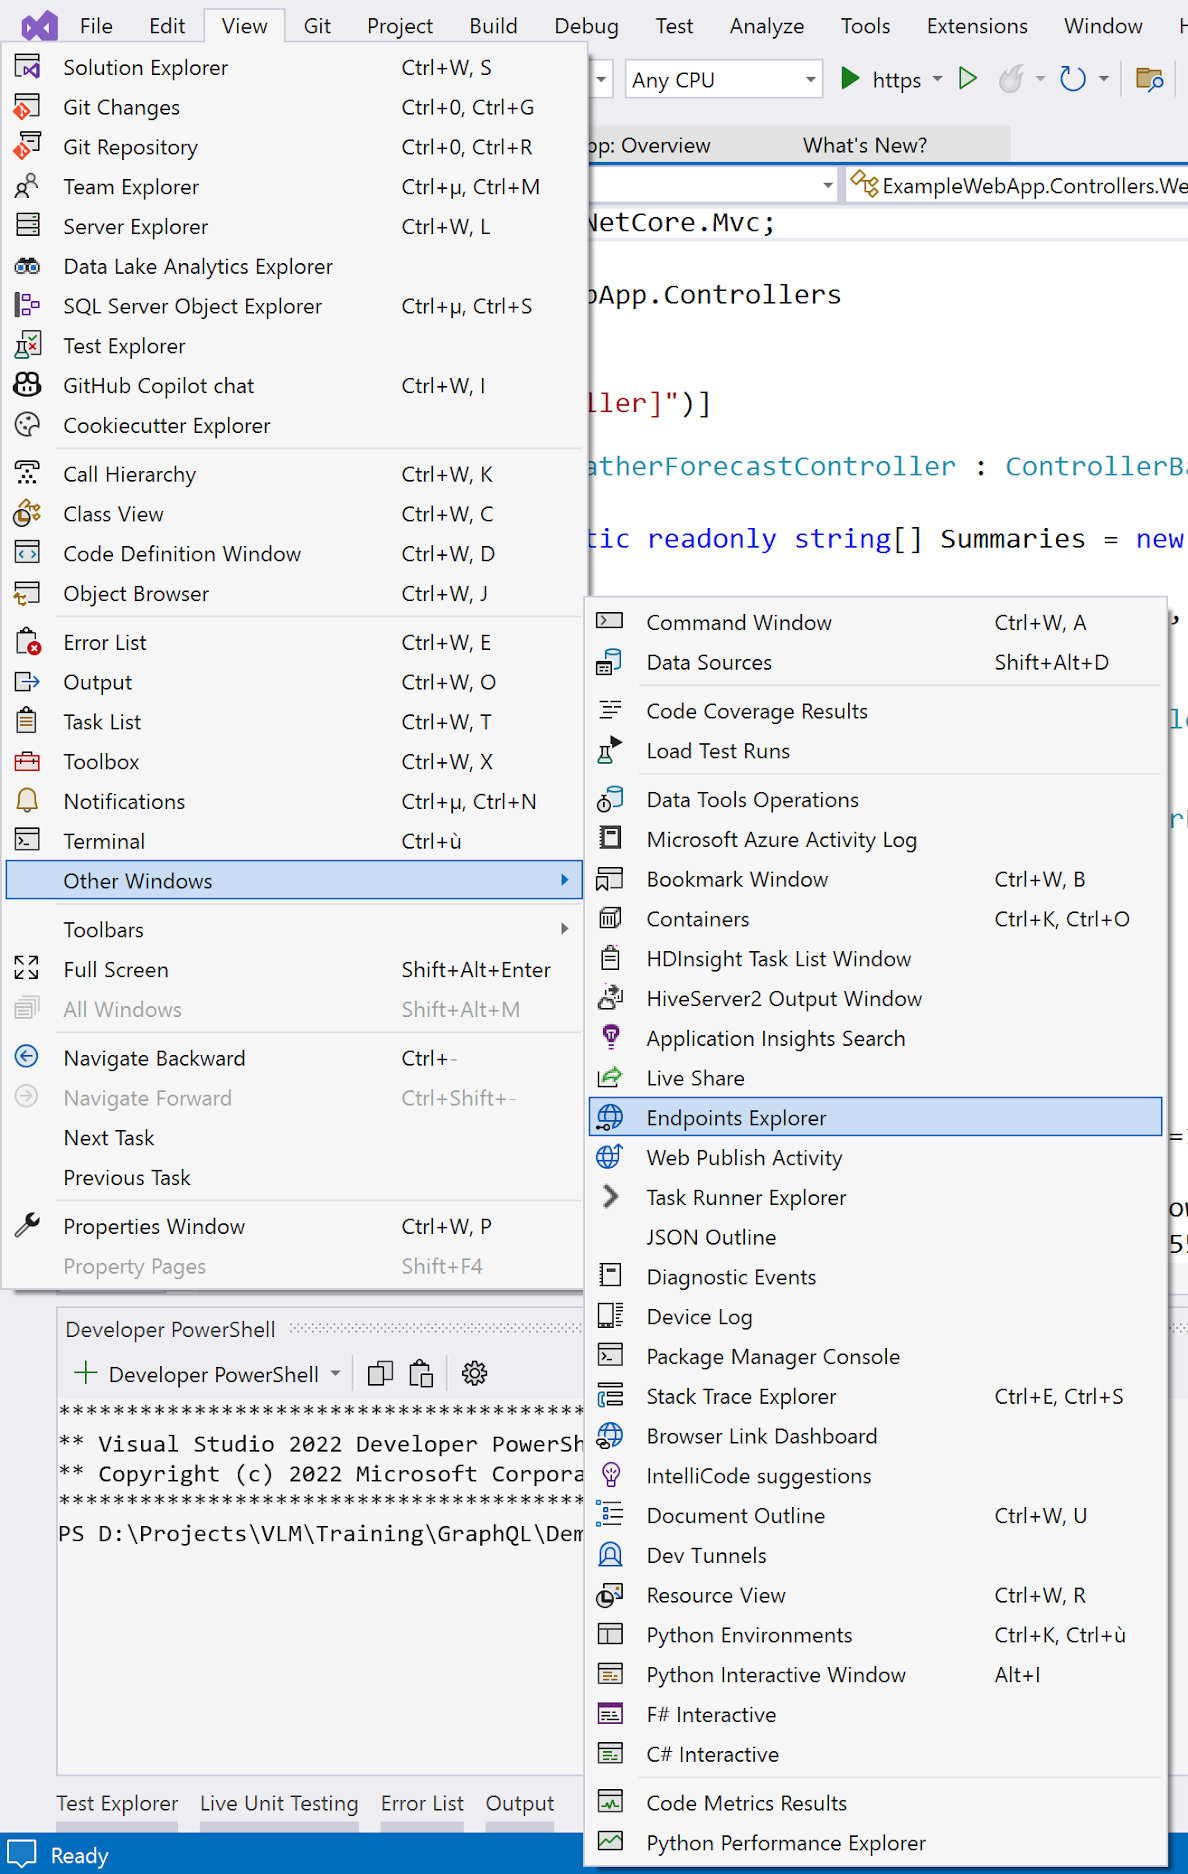Click the paste icon in Developer PowerShell toolbar
This screenshot has height=1874, width=1188.
[x=421, y=1374]
